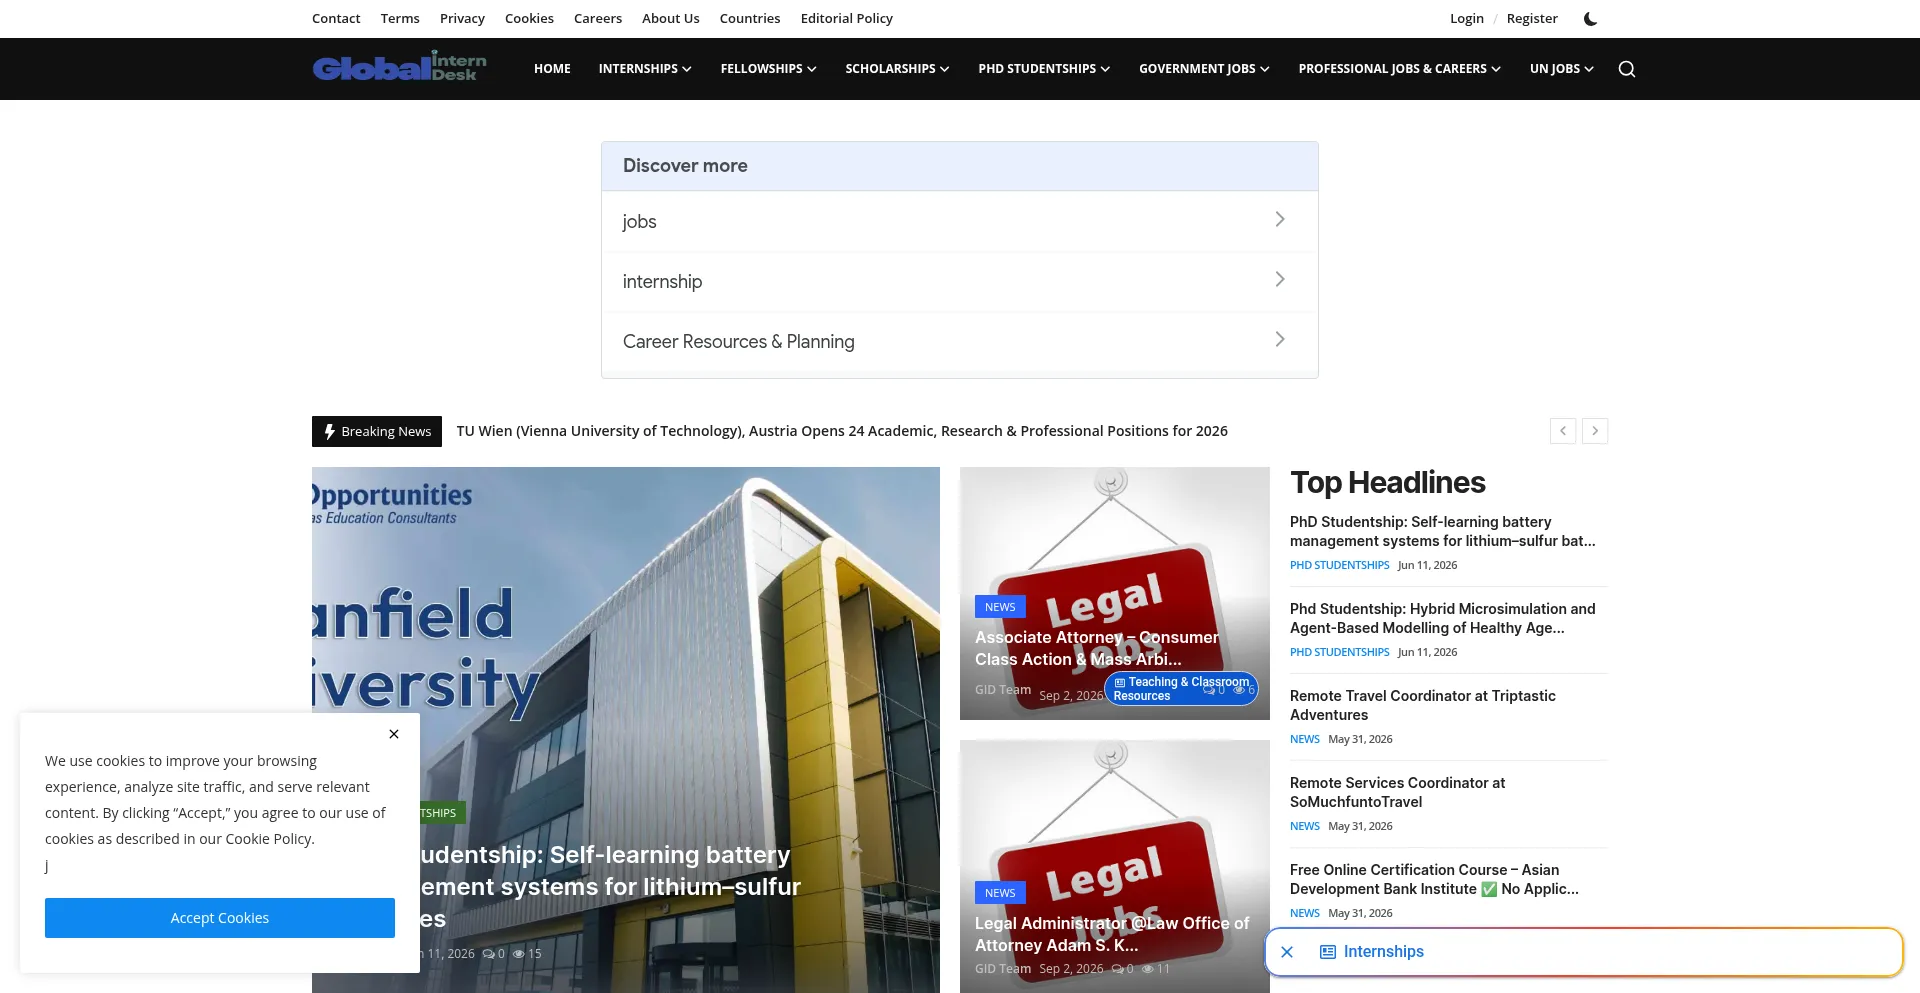Expand the Scholarships dropdown menu
This screenshot has width=1920, height=993.
click(x=897, y=69)
